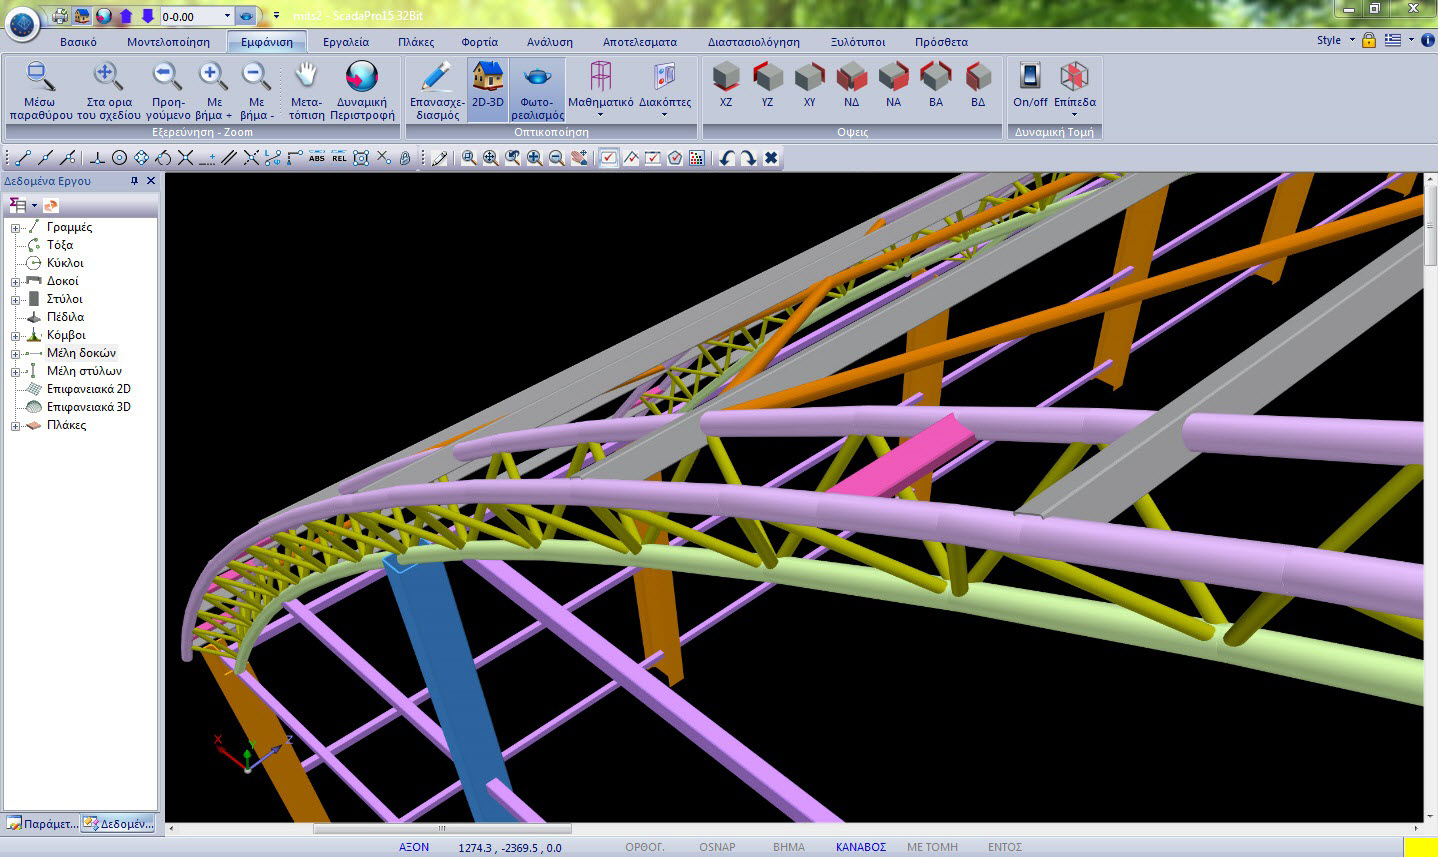Screen dimensions: 1438x857
Task: Click the print icon in quick access bar
Action: (x=60, y=16)
